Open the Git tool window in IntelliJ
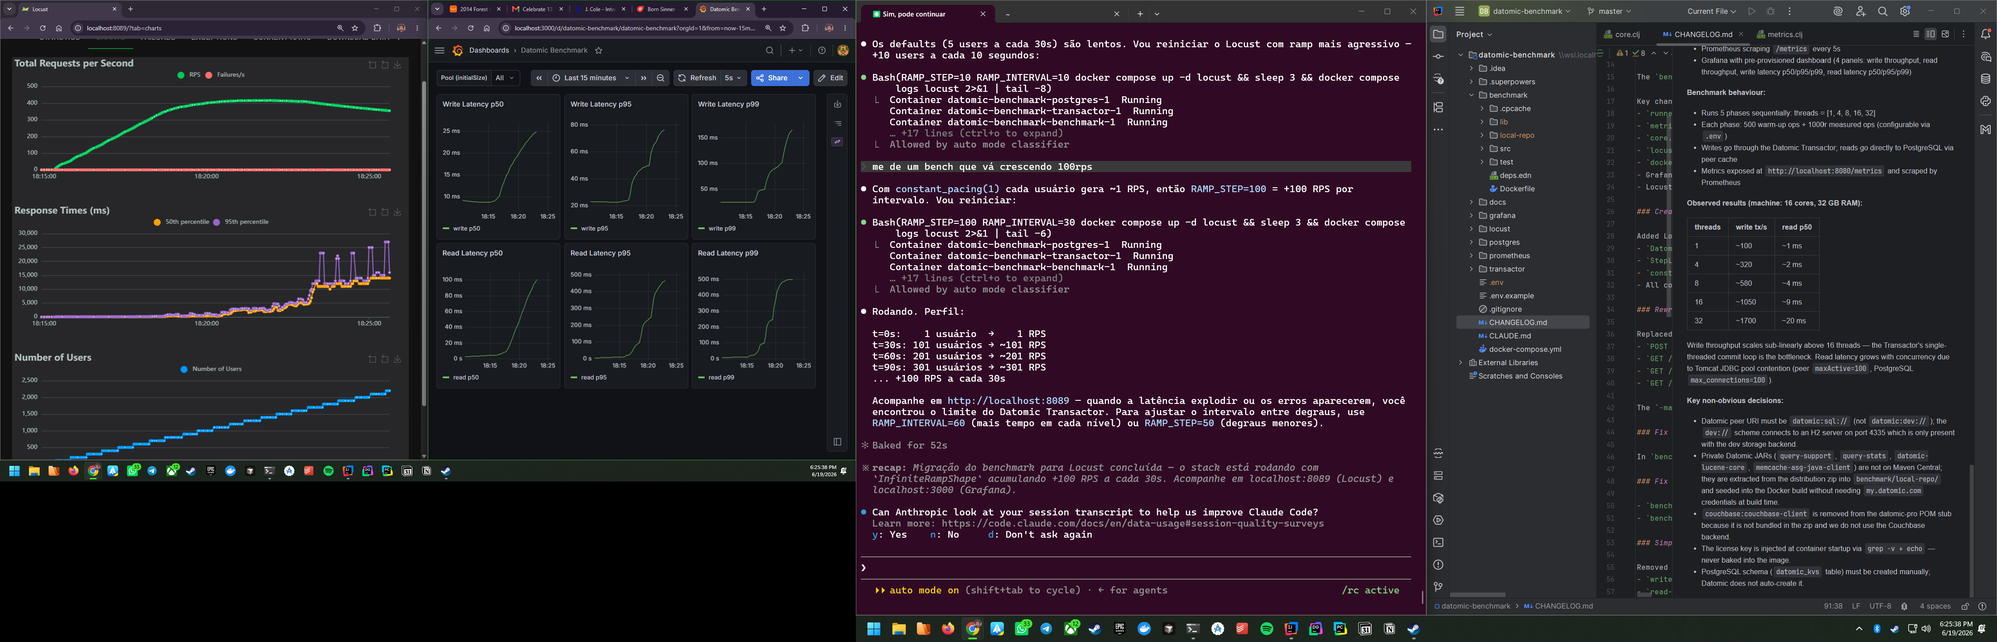Screen dimensions: 1997x642 1438,587
